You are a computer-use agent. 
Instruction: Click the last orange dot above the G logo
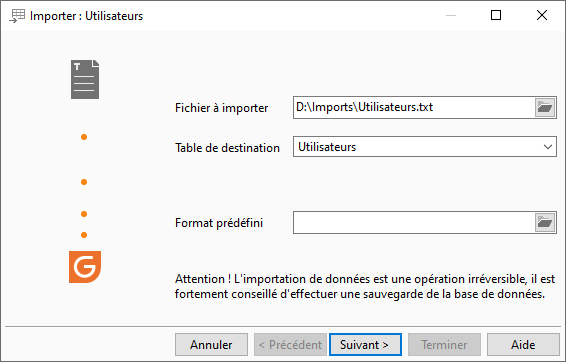84,235
